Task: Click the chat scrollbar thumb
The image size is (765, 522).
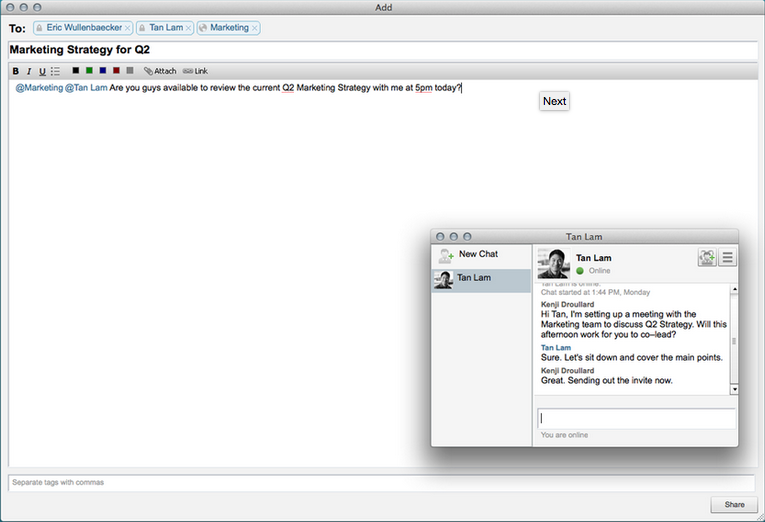Action: pos(734,341)
